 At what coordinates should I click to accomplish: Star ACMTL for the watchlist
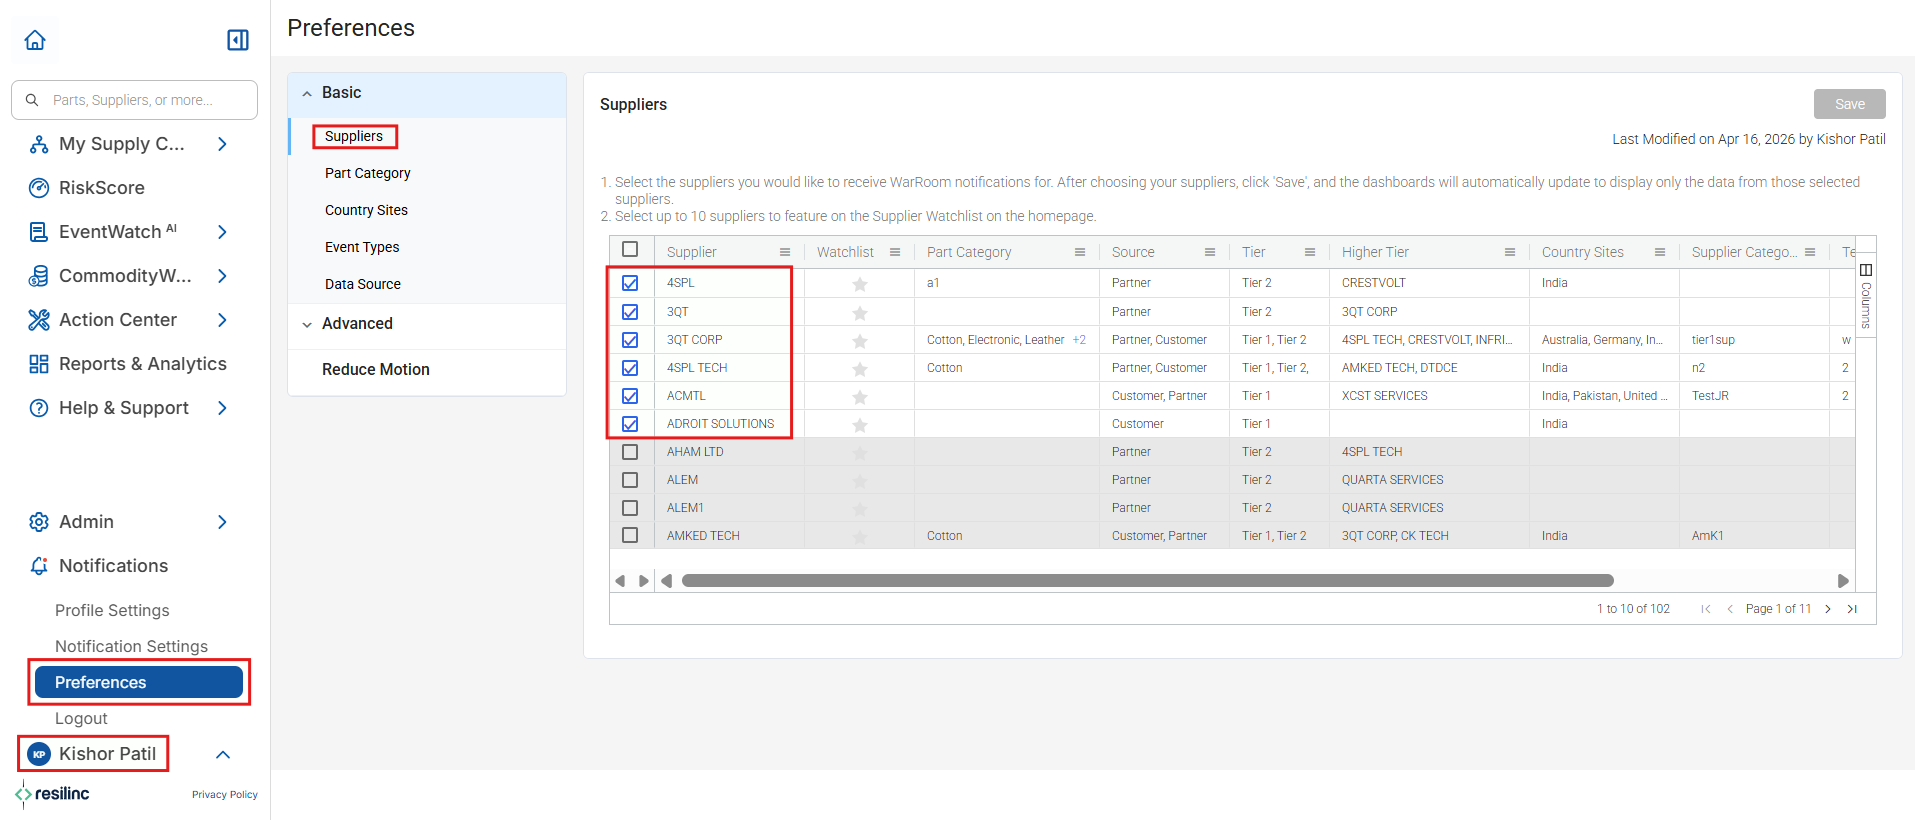point(859,397)
